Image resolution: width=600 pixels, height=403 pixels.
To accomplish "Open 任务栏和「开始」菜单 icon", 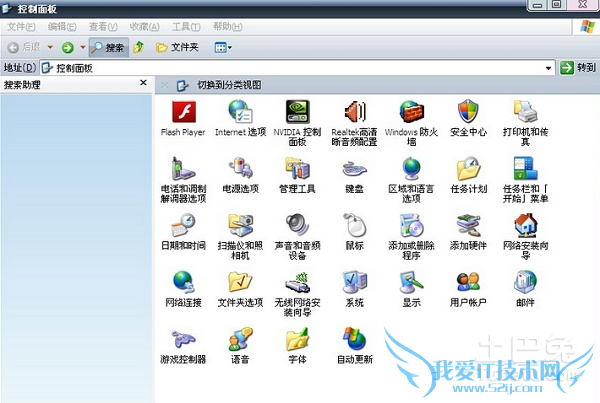I will pyautogui.click(x=525, y=180).
